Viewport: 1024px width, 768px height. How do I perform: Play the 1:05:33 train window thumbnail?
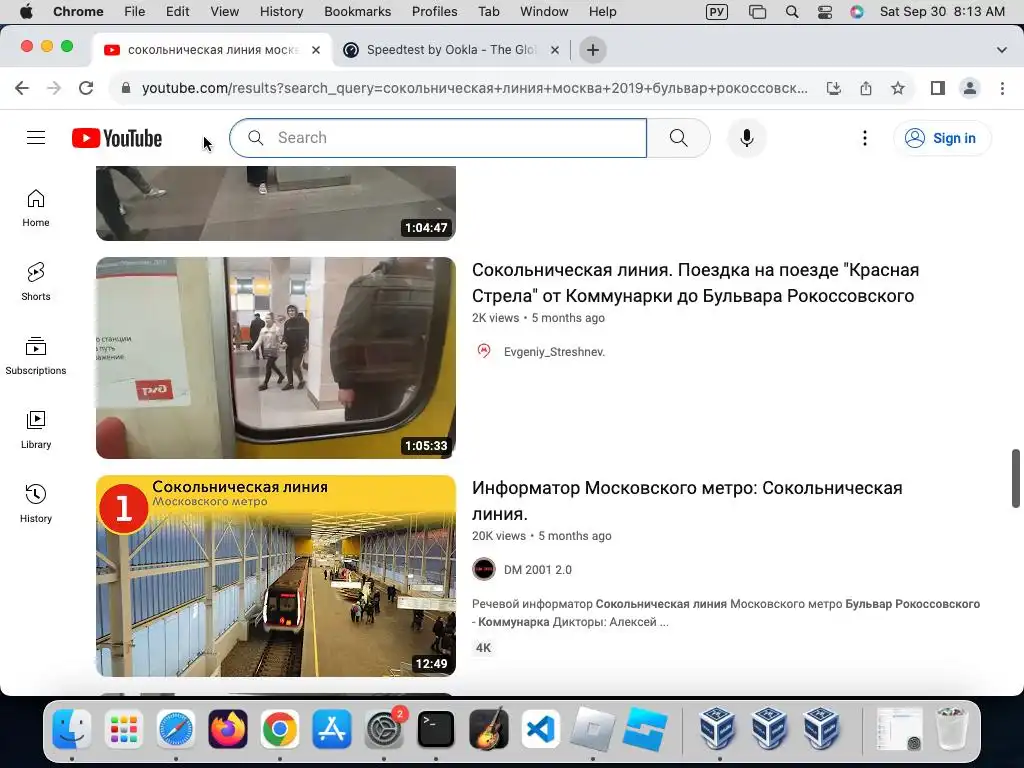point(276,358)
